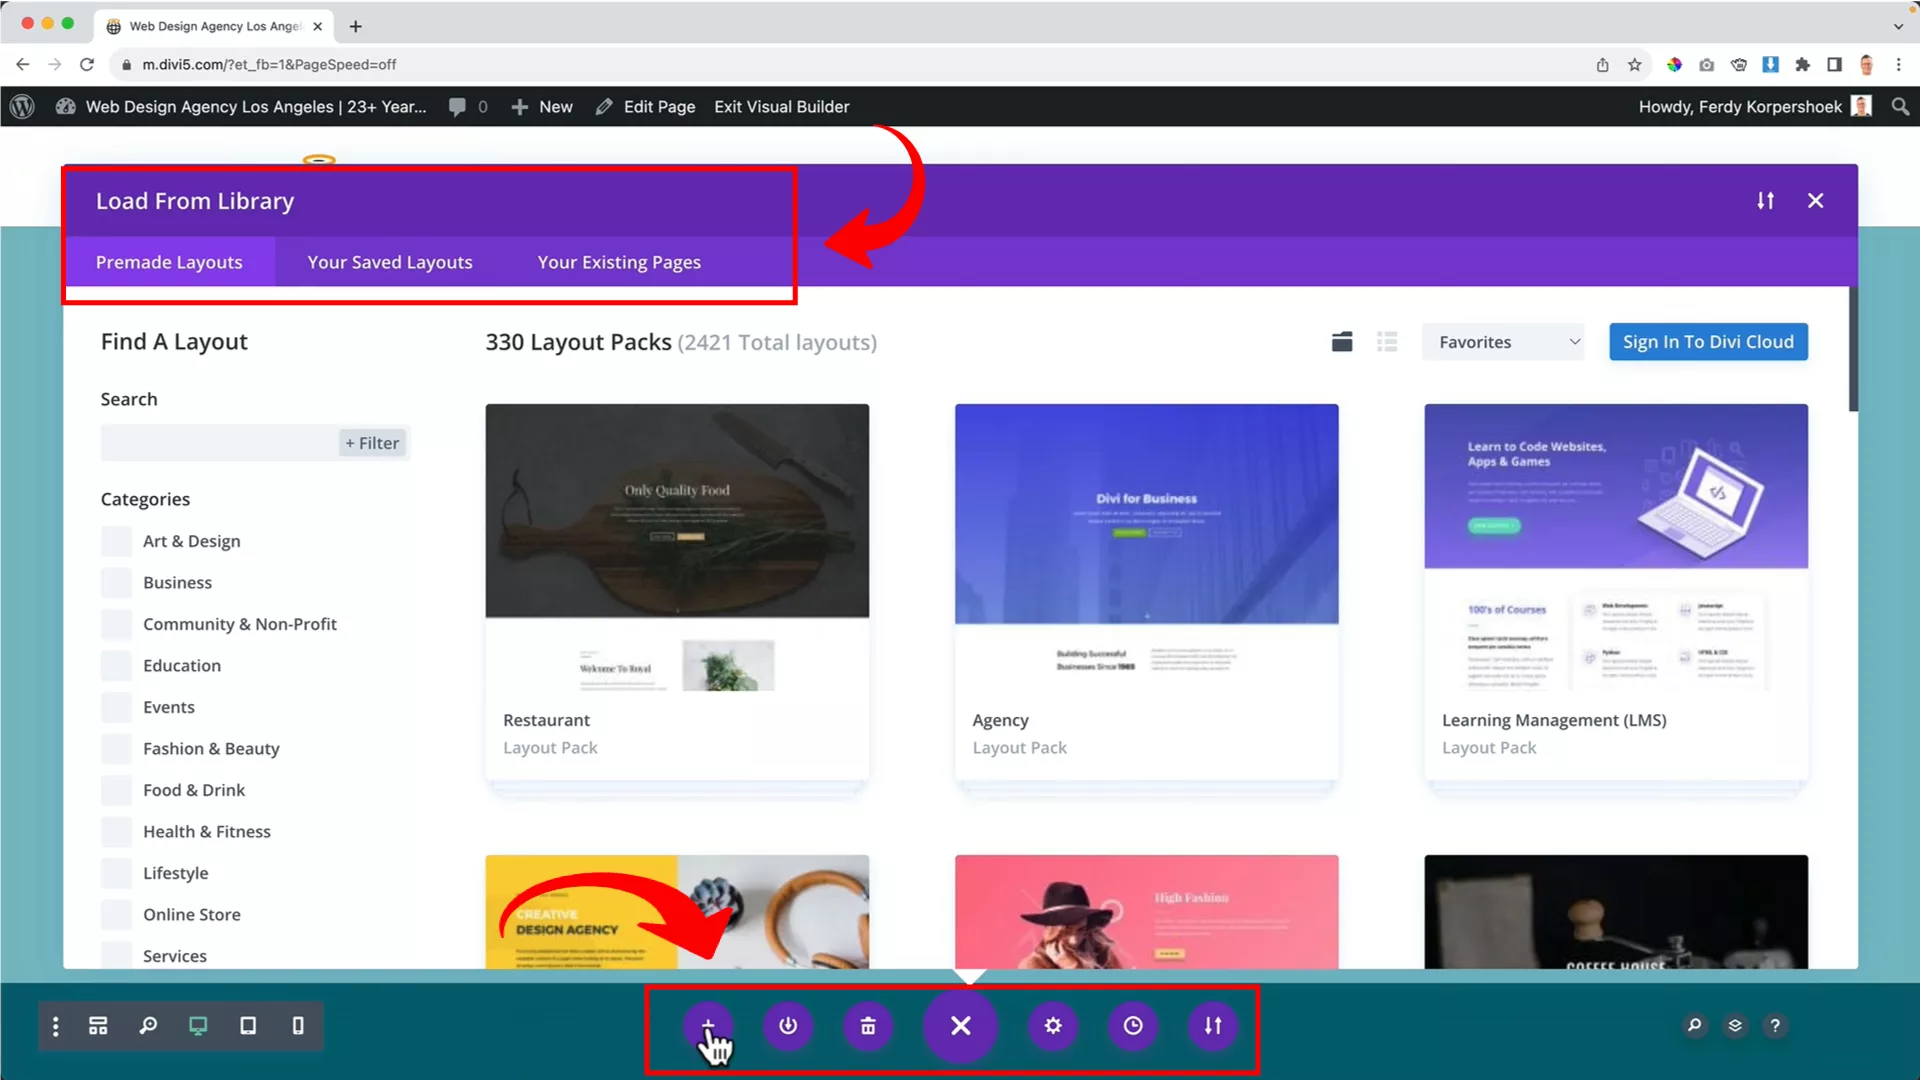The image size is (1920, 1080).
Task: Switch to list view icon
Action: coord(1387,342)
